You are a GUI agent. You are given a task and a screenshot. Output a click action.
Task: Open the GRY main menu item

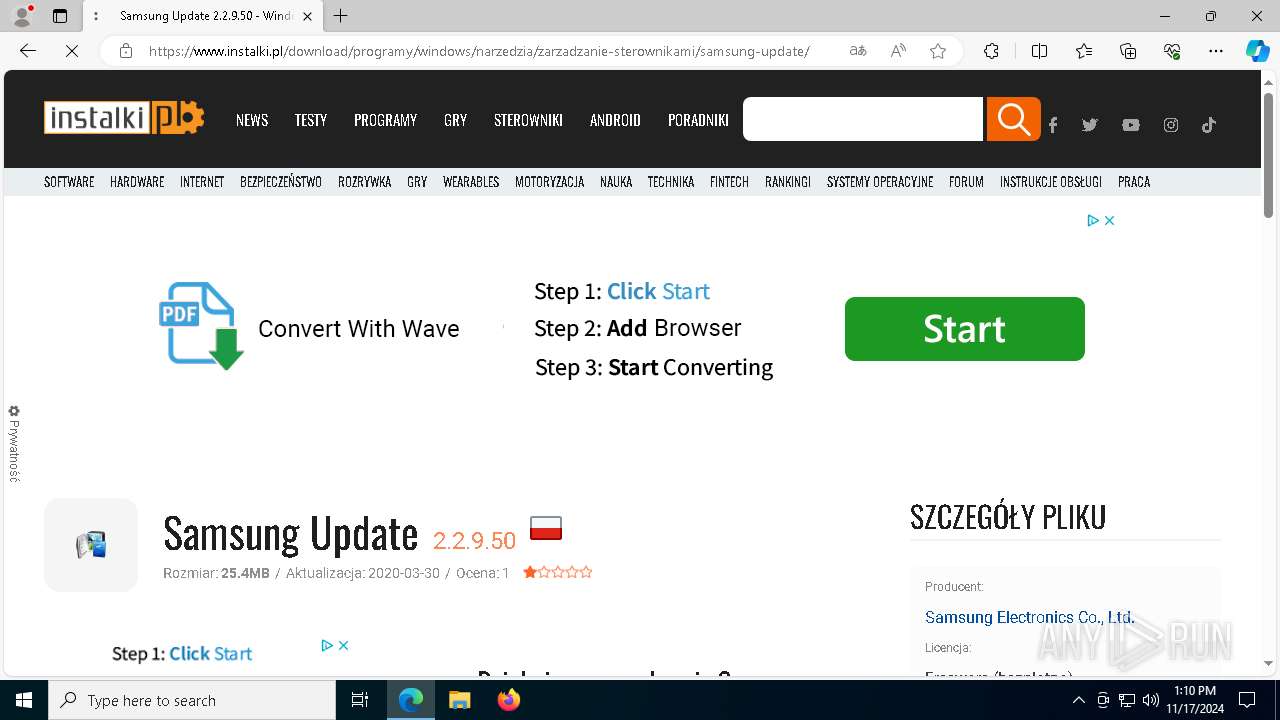(455, 120)
